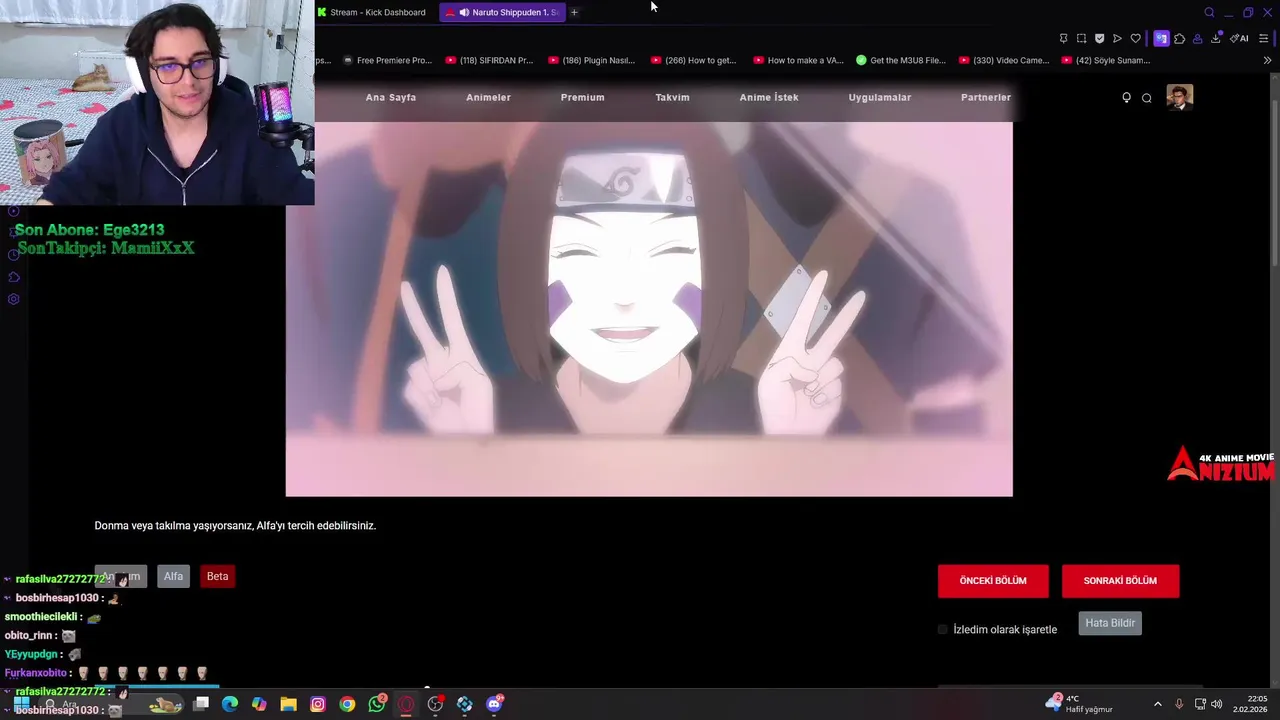Open the site search magnifier icon

1147,98
